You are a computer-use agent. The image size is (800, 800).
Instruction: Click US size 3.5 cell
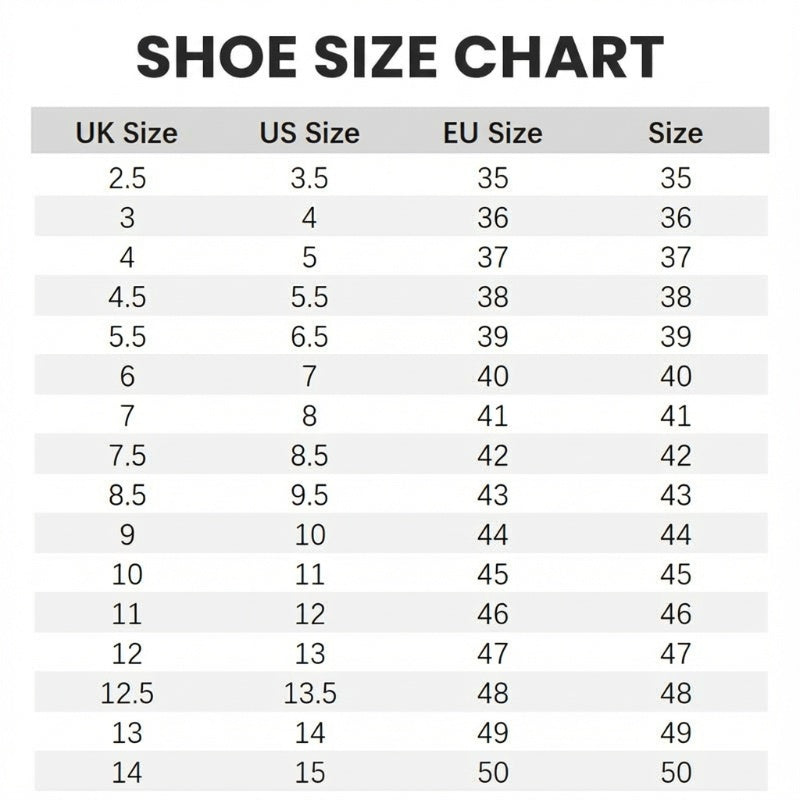pos(309,178)
